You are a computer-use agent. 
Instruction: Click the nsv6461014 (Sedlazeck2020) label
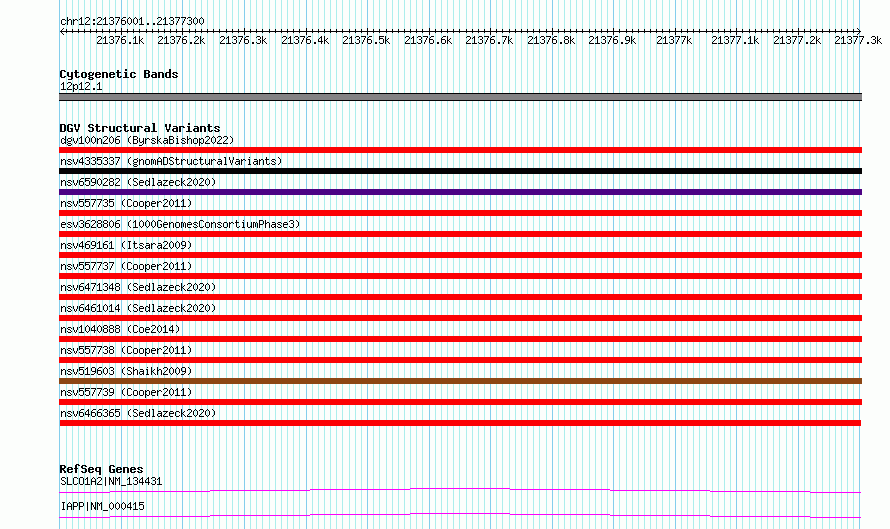coord(138,308)
